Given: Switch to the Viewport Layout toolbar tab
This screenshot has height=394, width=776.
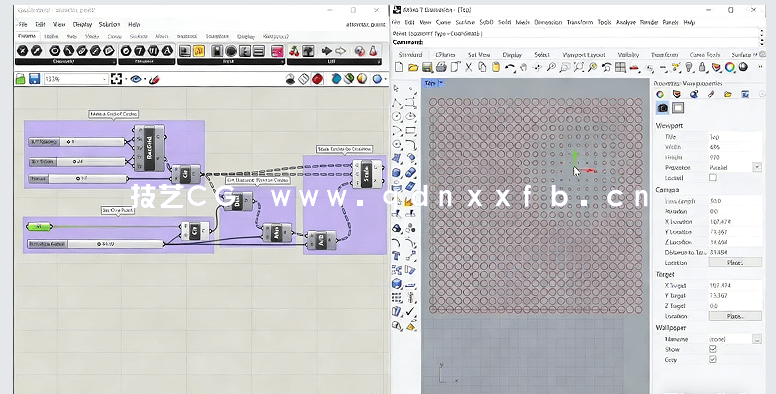Looking at the screenshot, I should pyautogui.click(x=584, y=54).
